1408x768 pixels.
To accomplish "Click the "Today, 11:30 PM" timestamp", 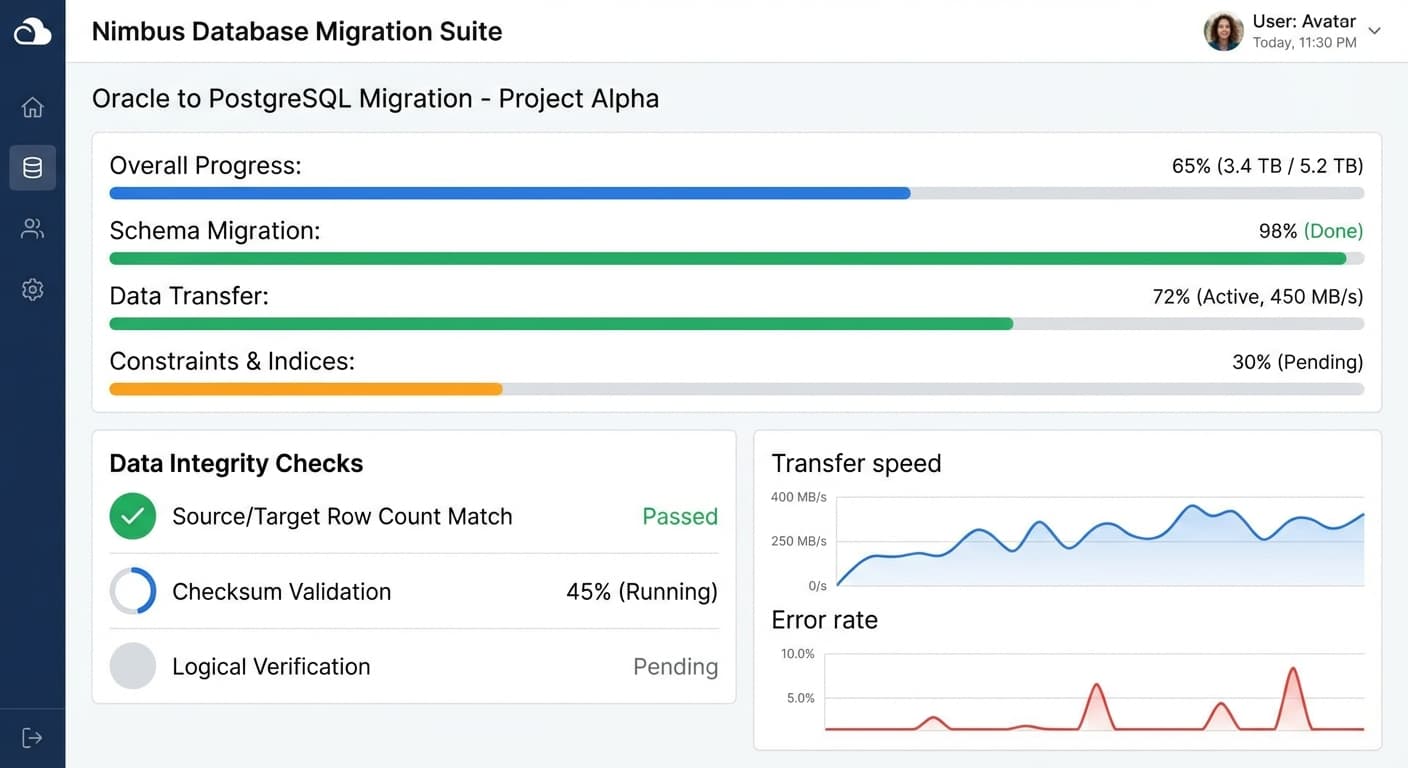I will click(1304, 42).
